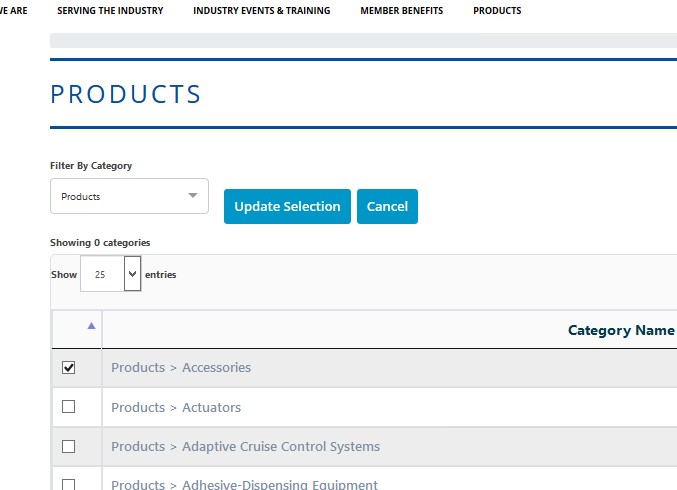Click the Cancel button

[x=387, y=206]
